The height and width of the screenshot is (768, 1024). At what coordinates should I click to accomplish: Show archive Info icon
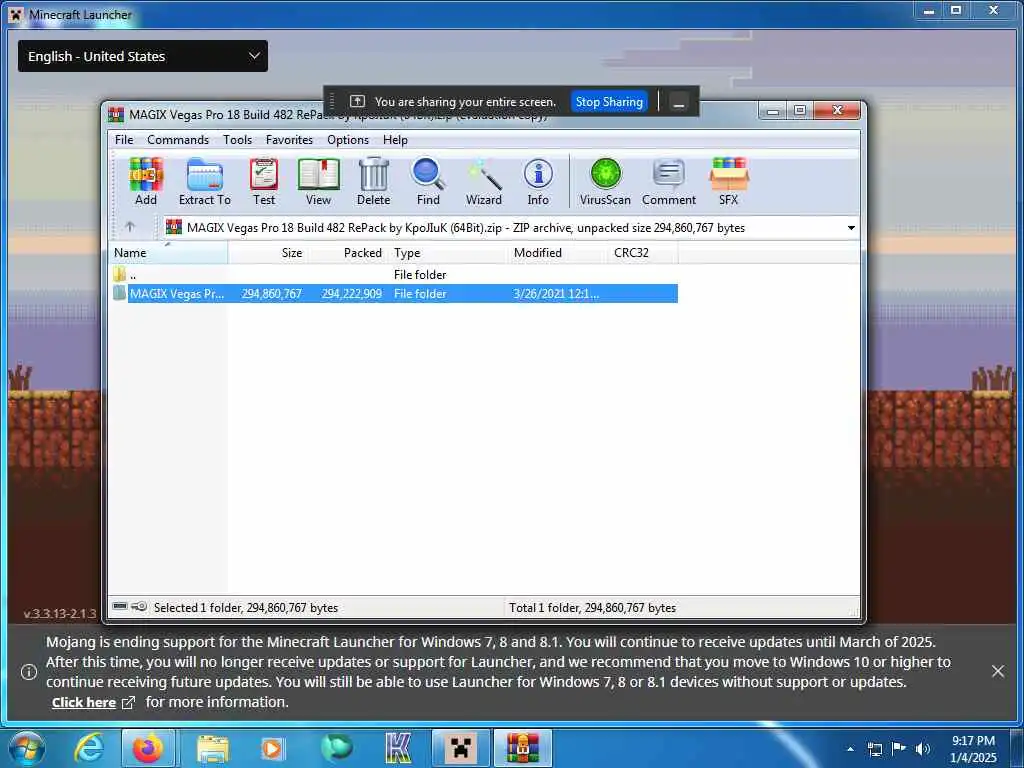tap(538, 182)
